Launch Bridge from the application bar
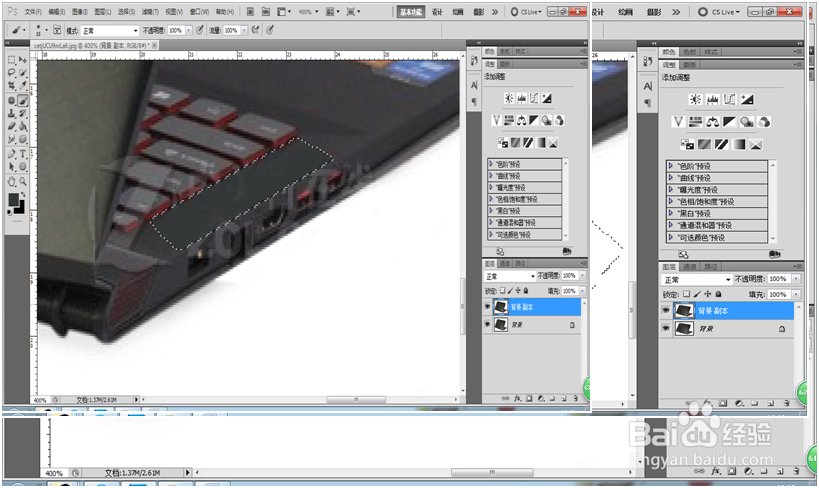This screenshot has width=819, height=488. point(251,11)
